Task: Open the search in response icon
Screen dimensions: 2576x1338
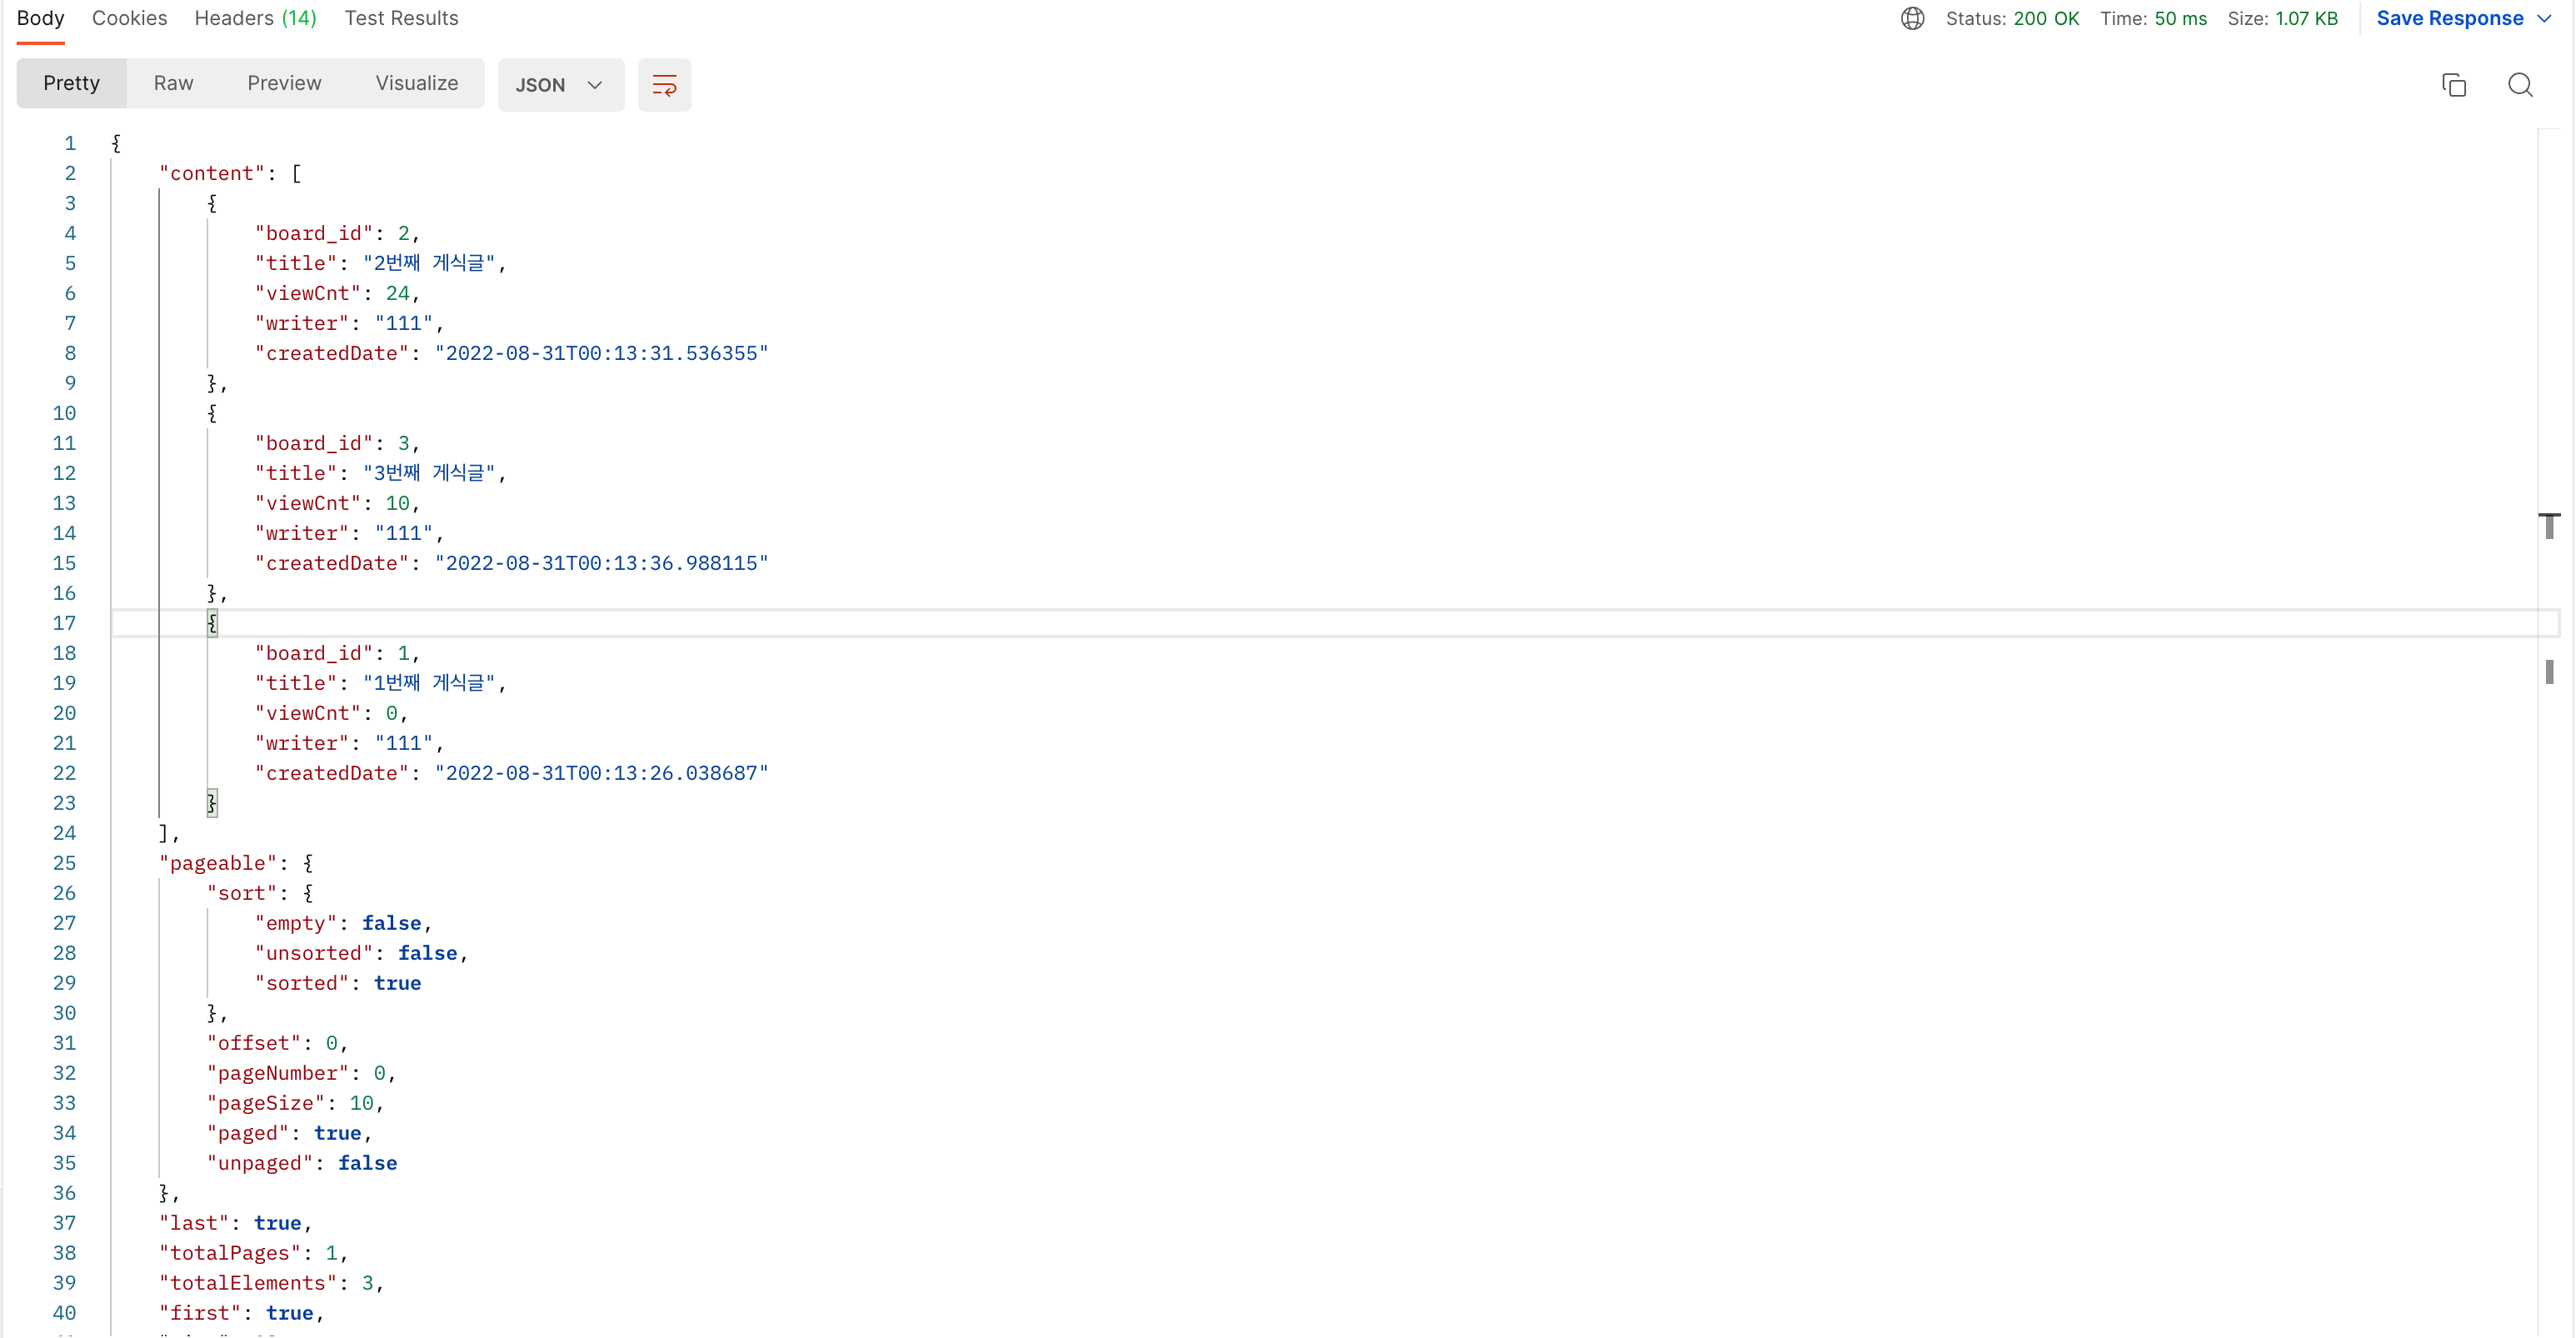Action: (2519, 85)
